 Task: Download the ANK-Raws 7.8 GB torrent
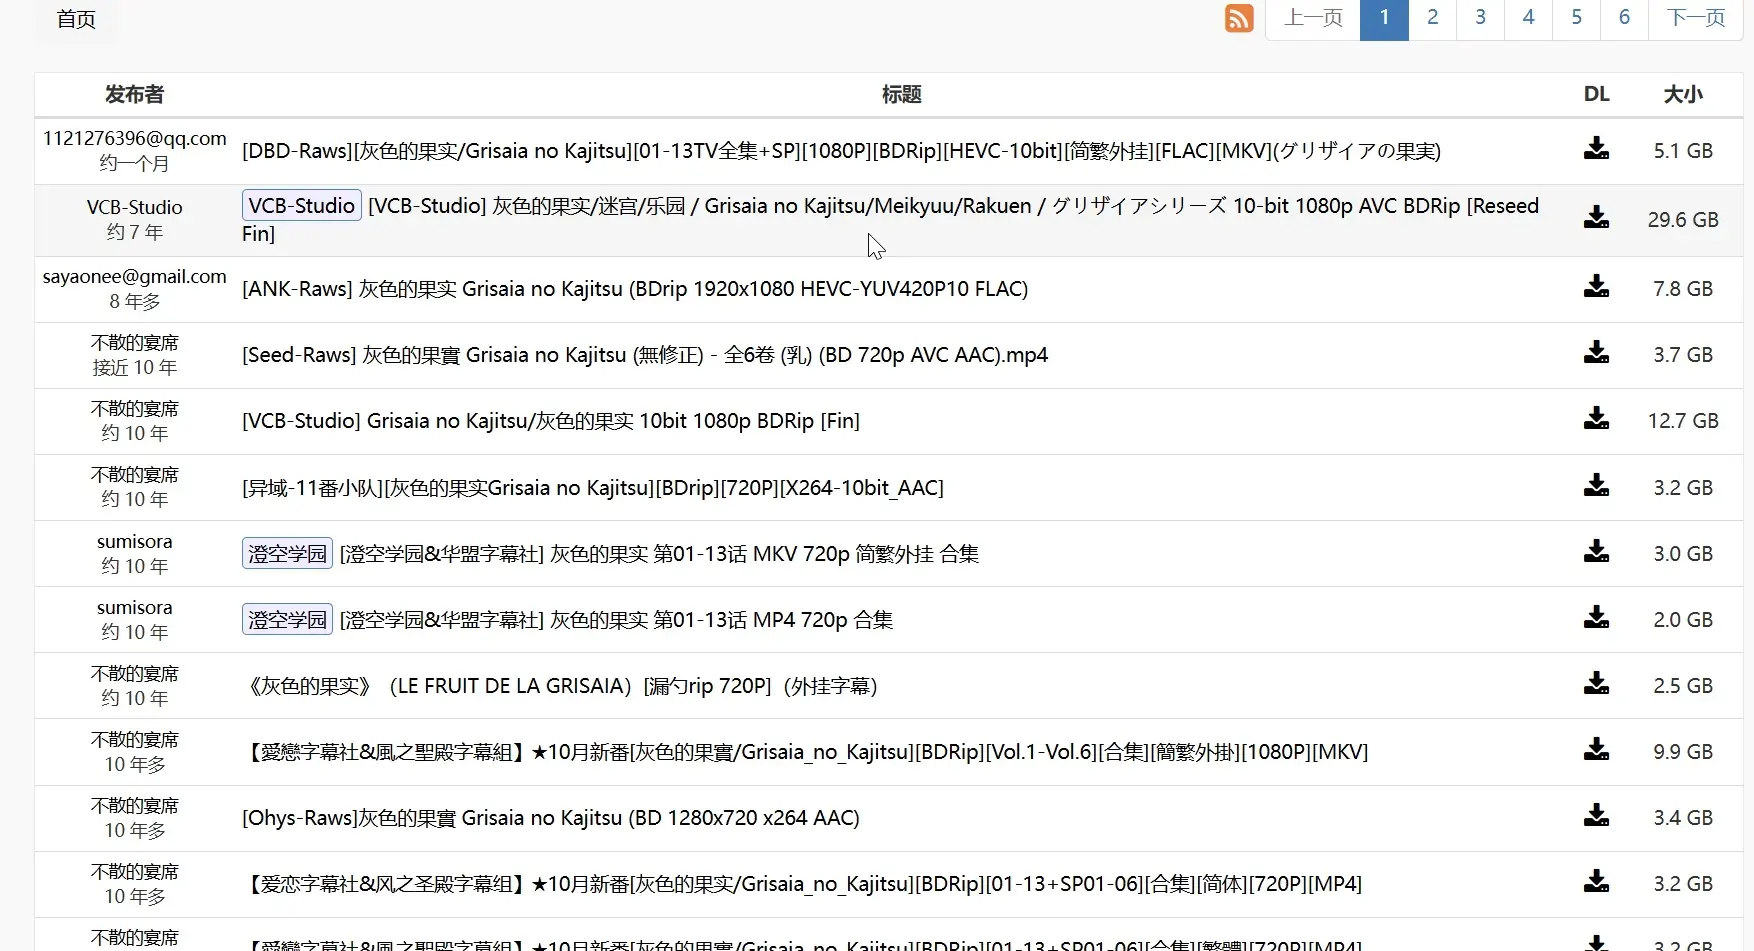point(1596,287)
